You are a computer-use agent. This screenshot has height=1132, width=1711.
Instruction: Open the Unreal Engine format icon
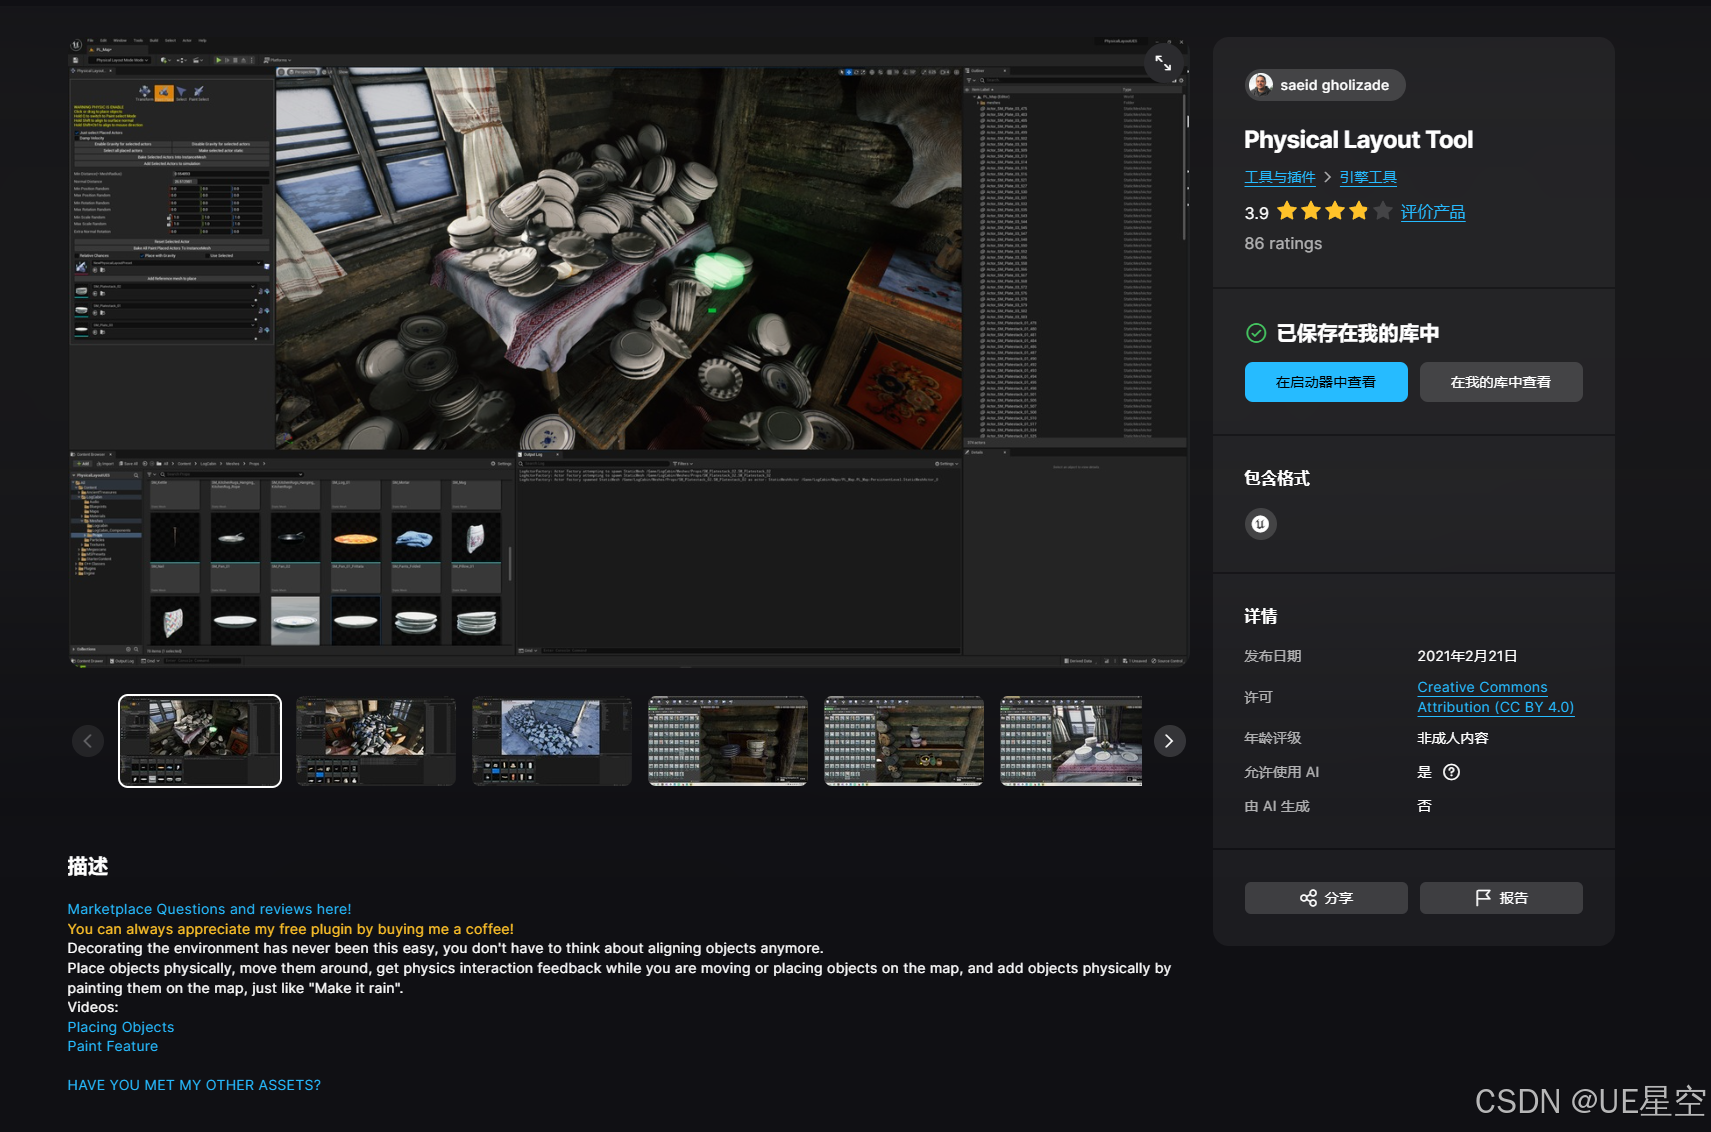point(1260,523)
